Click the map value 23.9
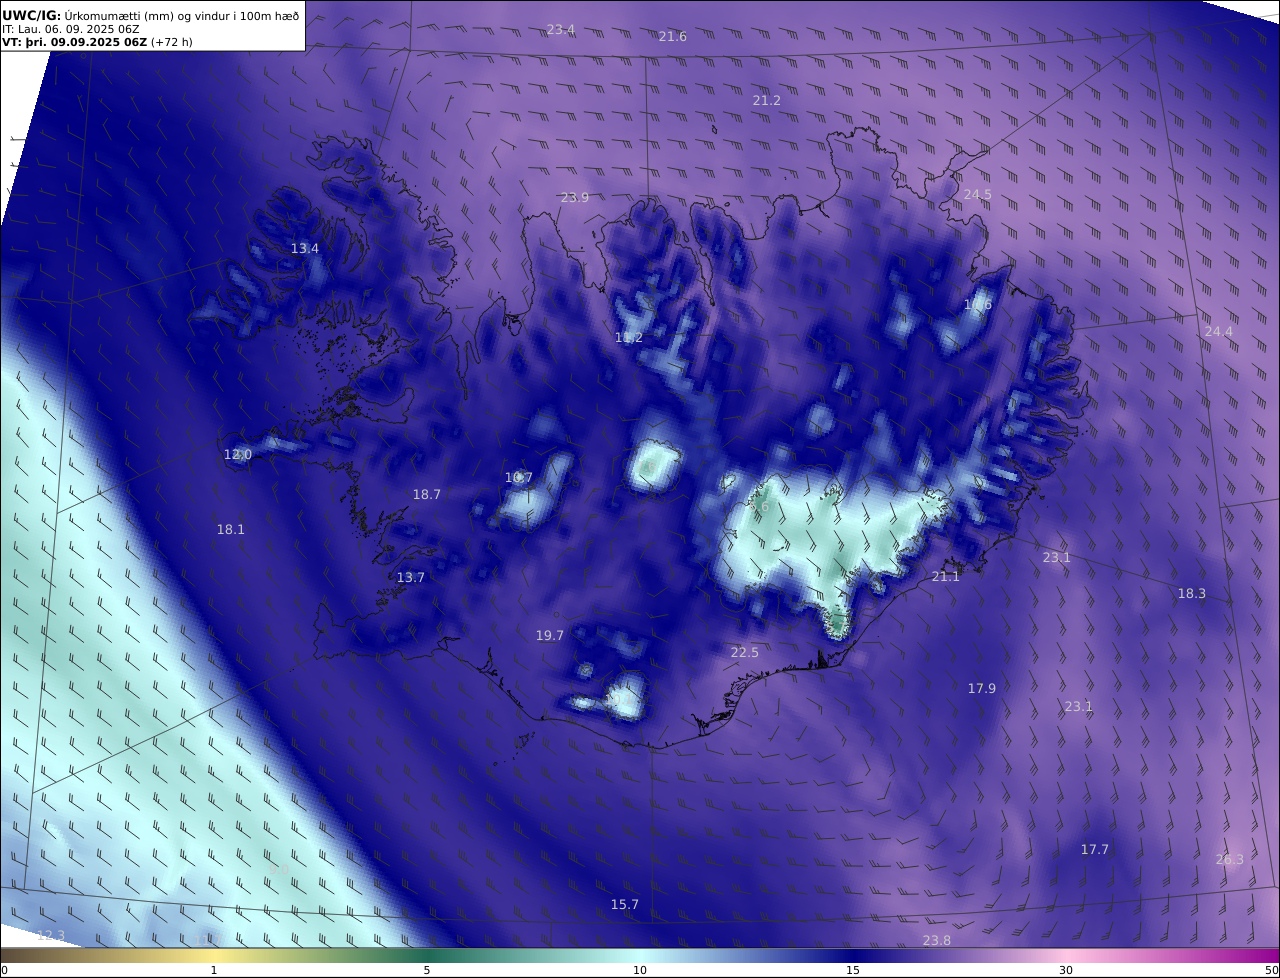Viewport: 1280px width, 978px height. [575, 198]
